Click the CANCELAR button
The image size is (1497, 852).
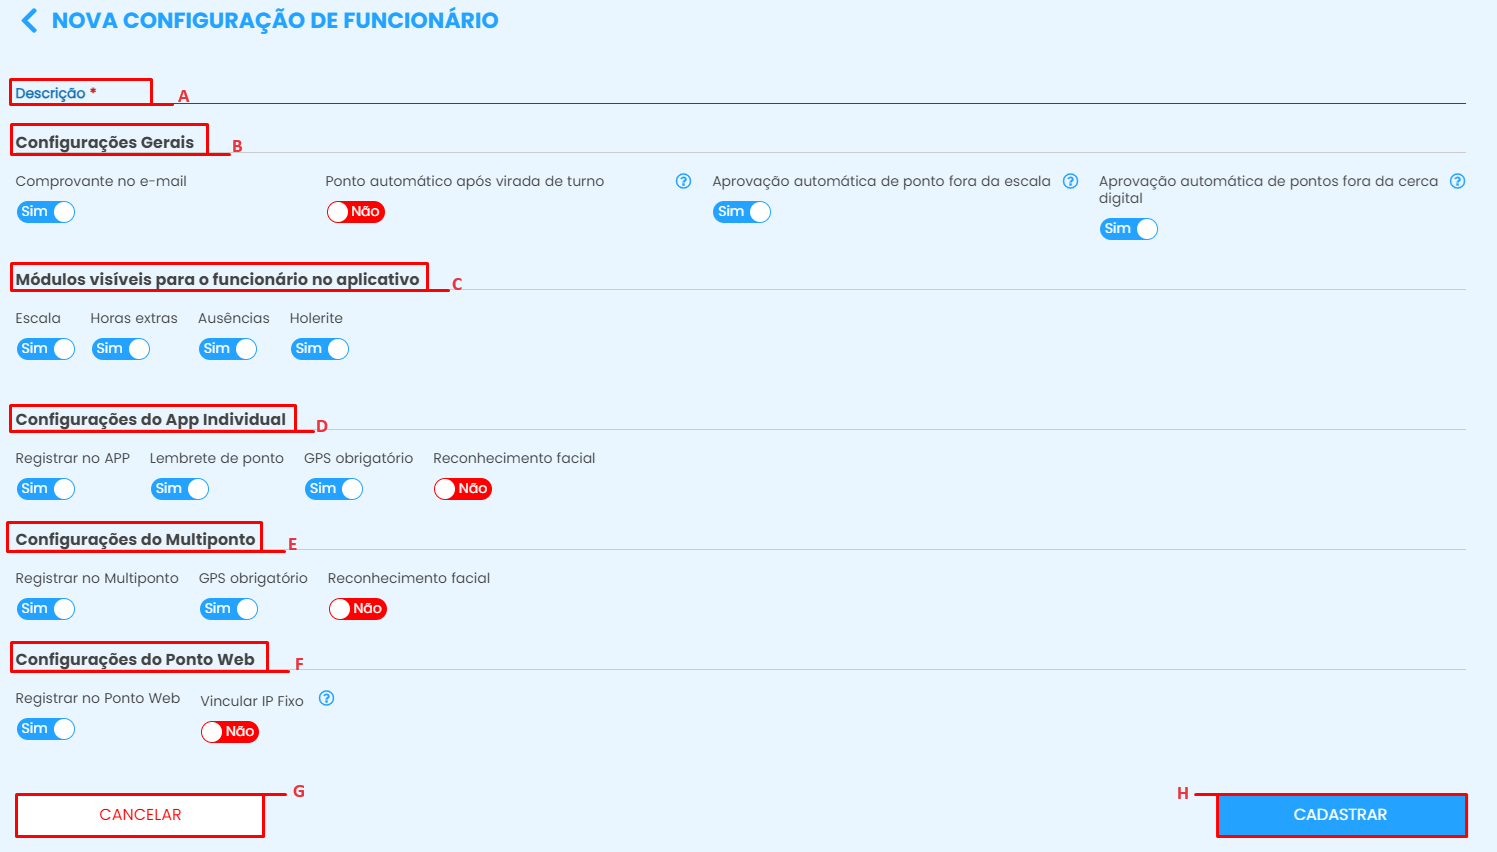[x=140, y=815]
